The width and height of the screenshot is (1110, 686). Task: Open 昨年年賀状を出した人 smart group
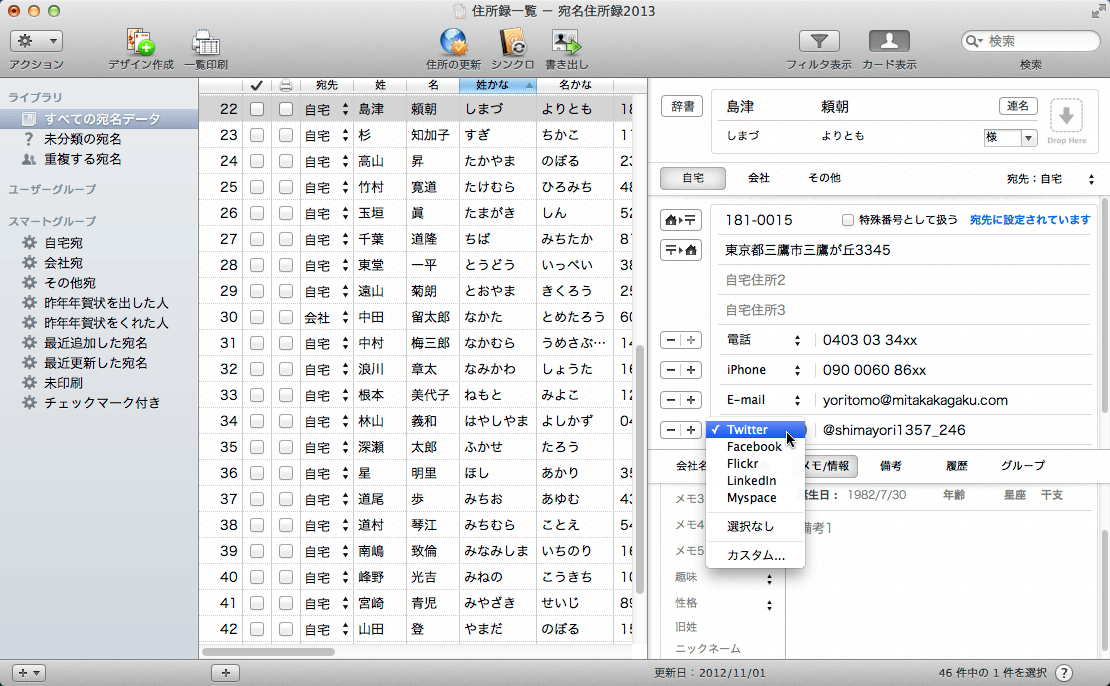(106, 303)
